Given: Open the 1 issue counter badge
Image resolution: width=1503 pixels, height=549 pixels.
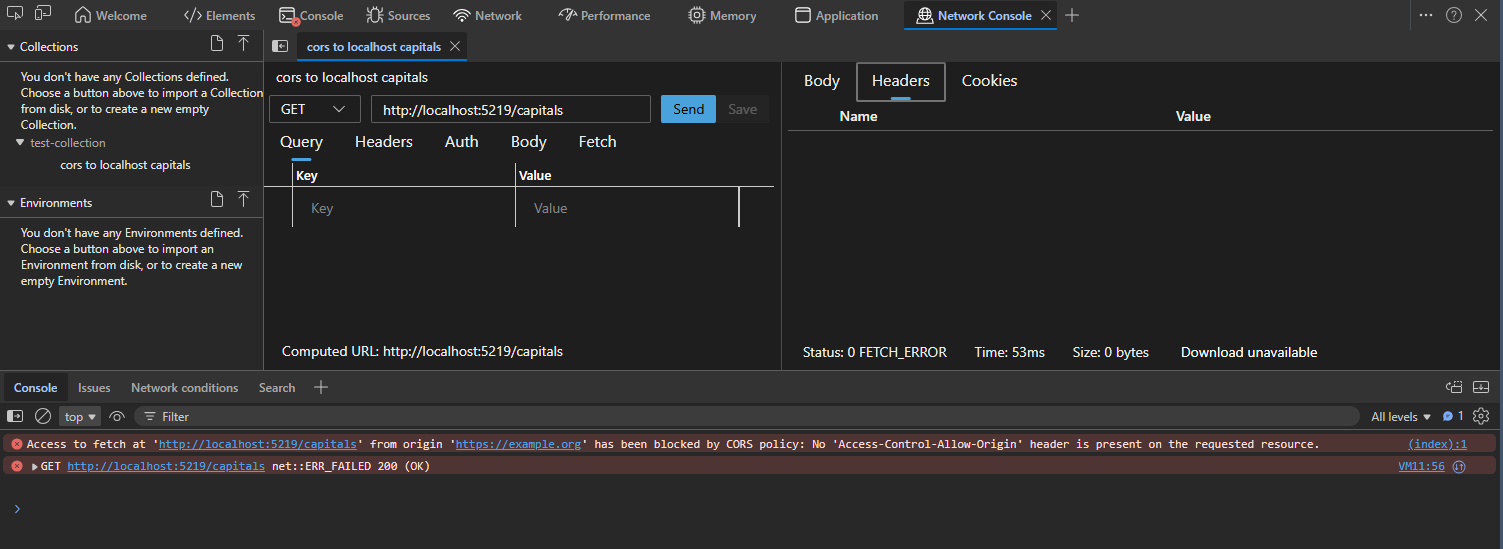Looking at the screenshot, I should pyautogui.click(x=1453, y=416).
